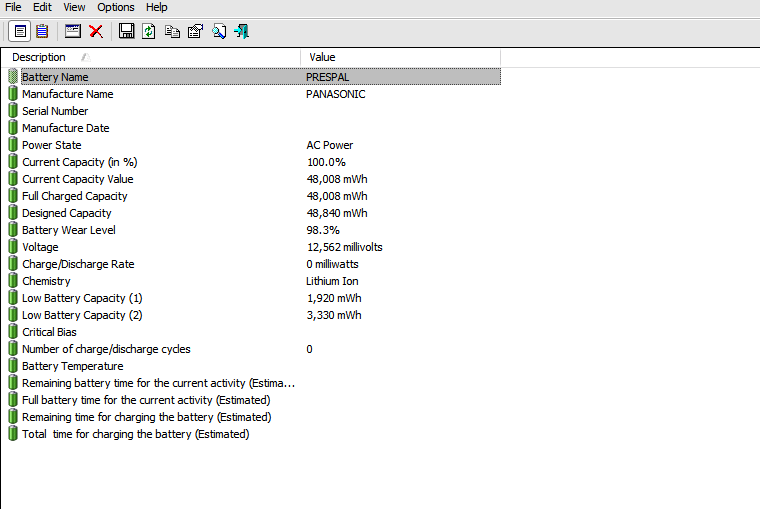Select the Battery Temperature row
The height and width of the screenshot is (509, 760).
pos(72,366)
